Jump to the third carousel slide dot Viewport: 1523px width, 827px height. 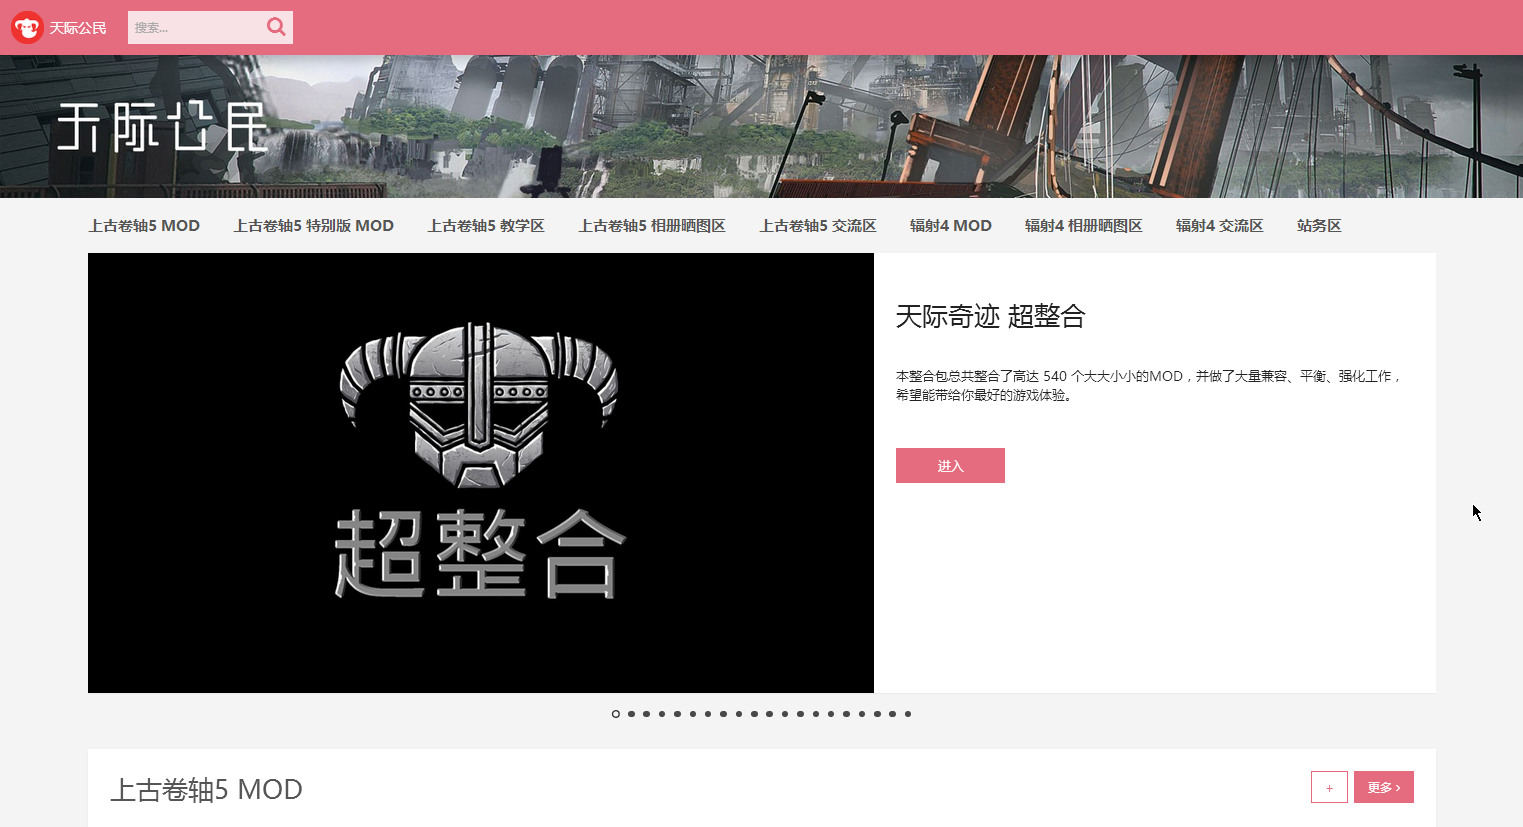tap(647, 714)
